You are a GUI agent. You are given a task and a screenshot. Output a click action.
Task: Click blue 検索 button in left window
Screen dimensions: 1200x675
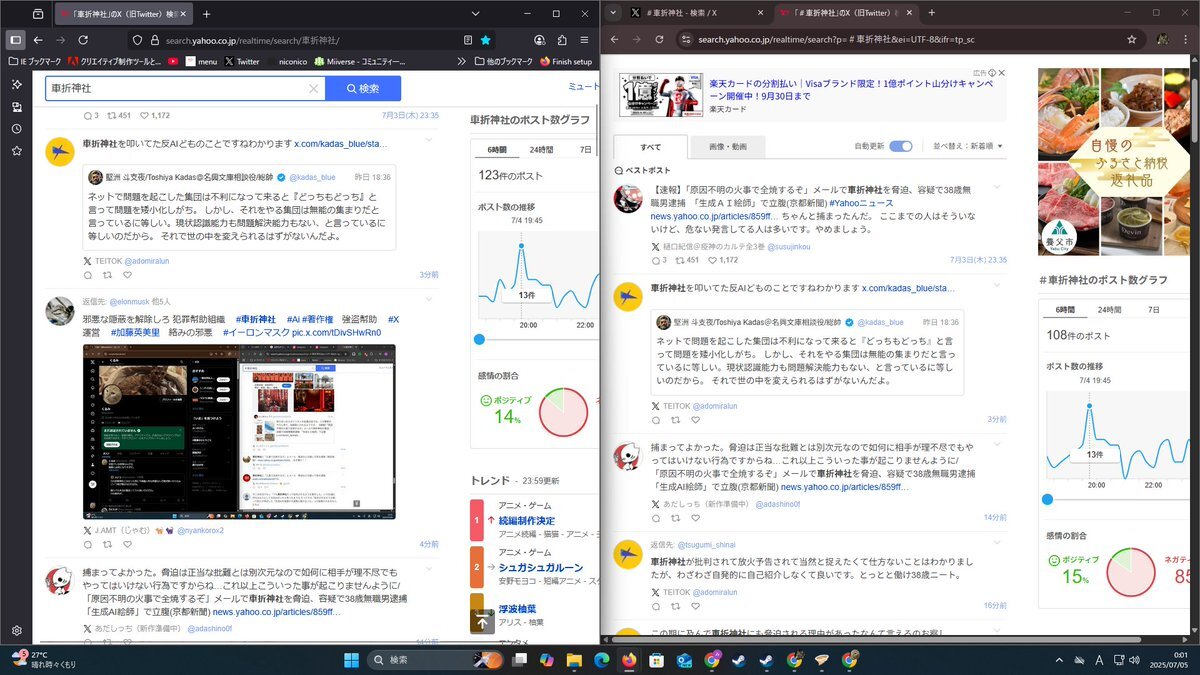click(x=363, y=88)
